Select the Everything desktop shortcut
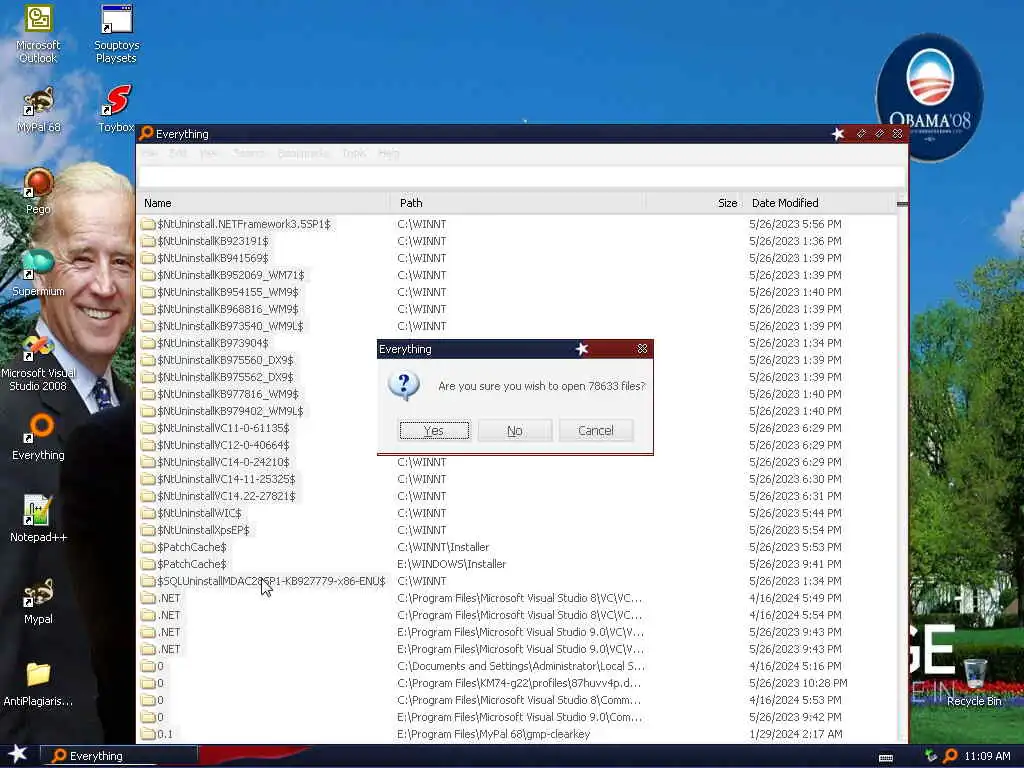The height and width of the screenshot is (768, 1024). click(38, 437)
